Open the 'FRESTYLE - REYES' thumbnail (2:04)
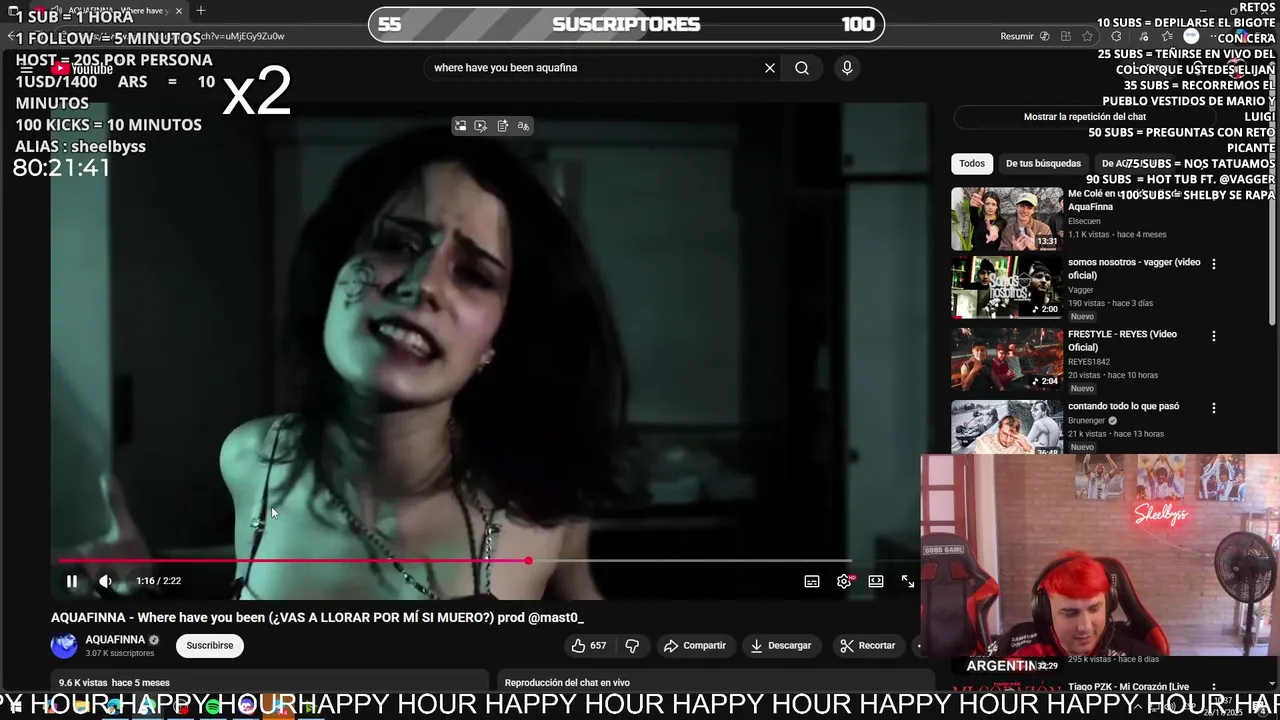 (x=1007, y=359)
